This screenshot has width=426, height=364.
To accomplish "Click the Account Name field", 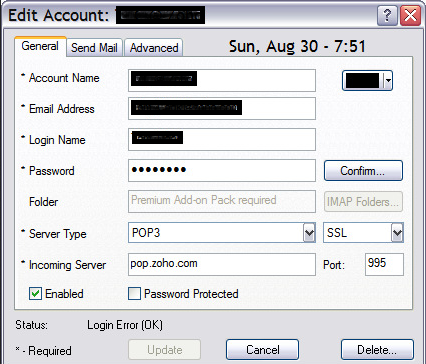I will pos(222,80).
